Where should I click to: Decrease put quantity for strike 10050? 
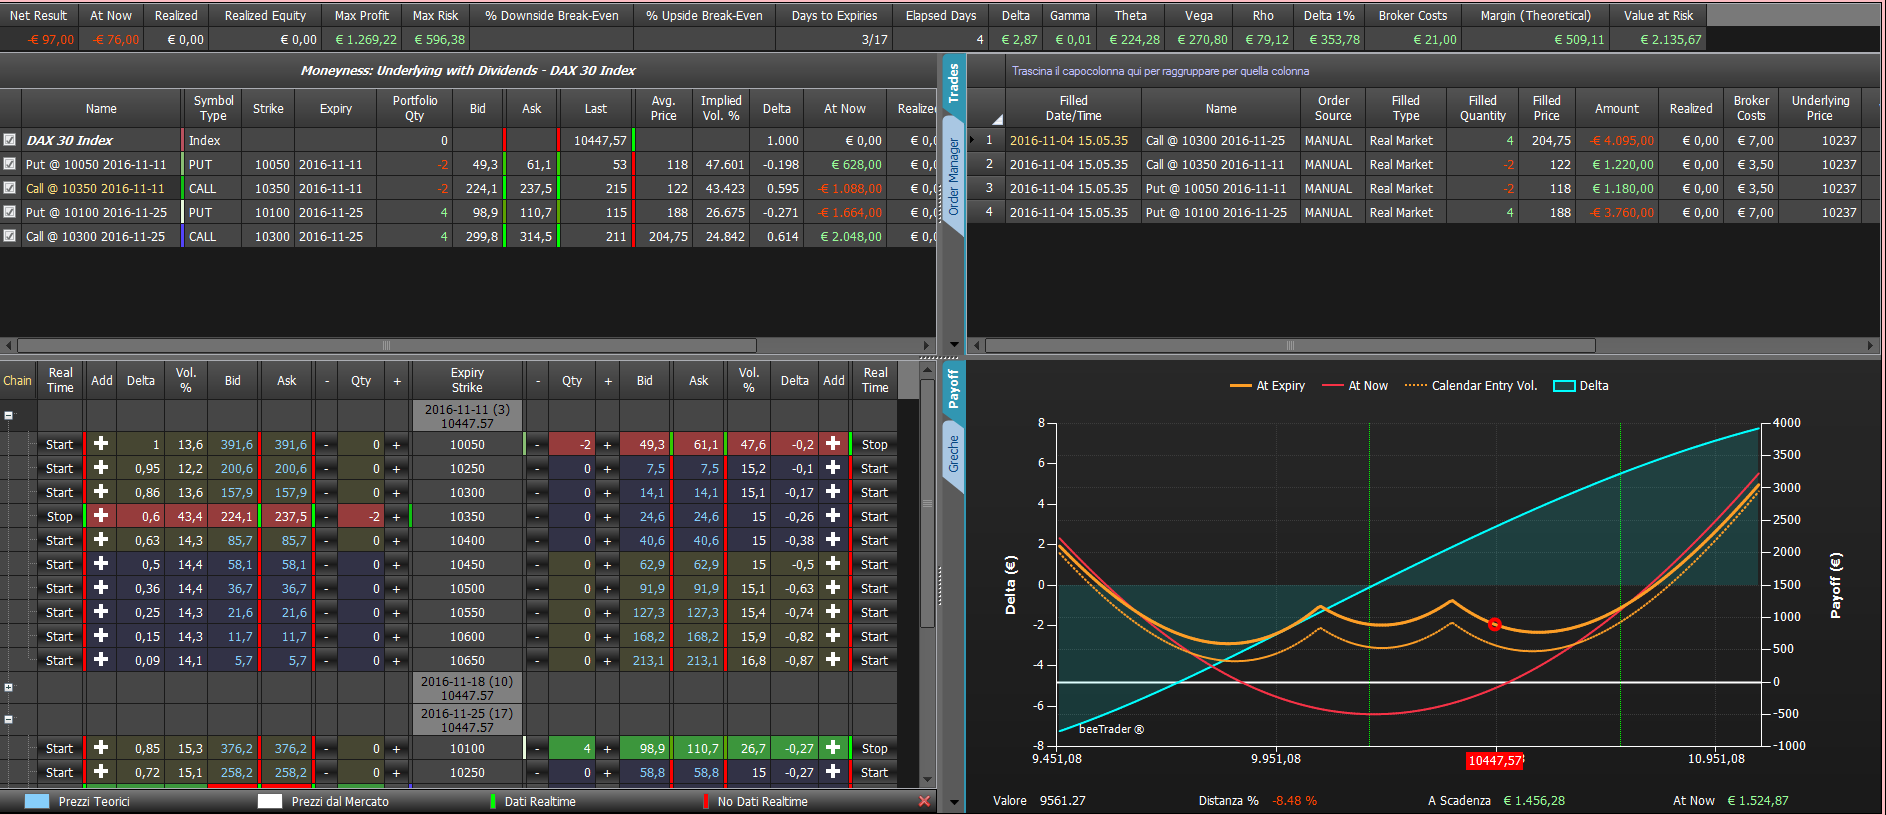coord(537,445)
